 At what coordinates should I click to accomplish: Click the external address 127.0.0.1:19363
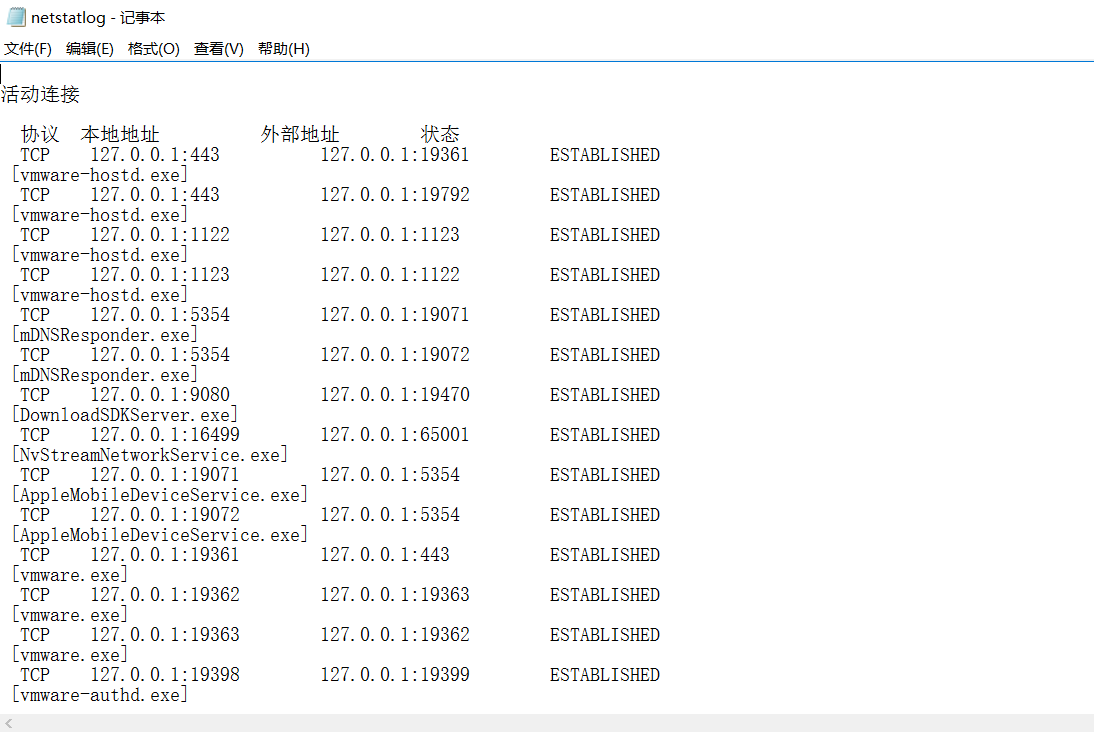pos(395,595)
